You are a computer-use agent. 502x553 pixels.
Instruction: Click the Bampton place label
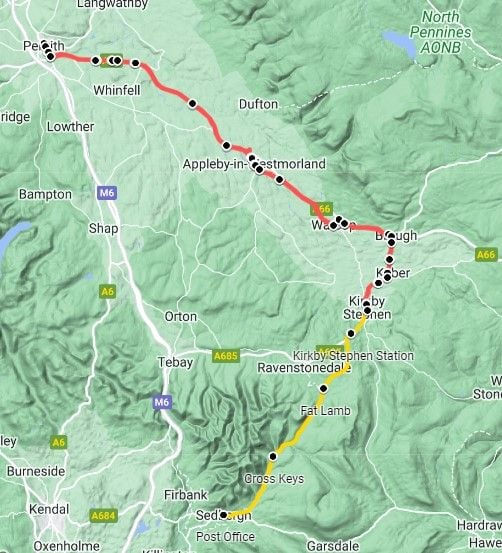tap(46, 194)
